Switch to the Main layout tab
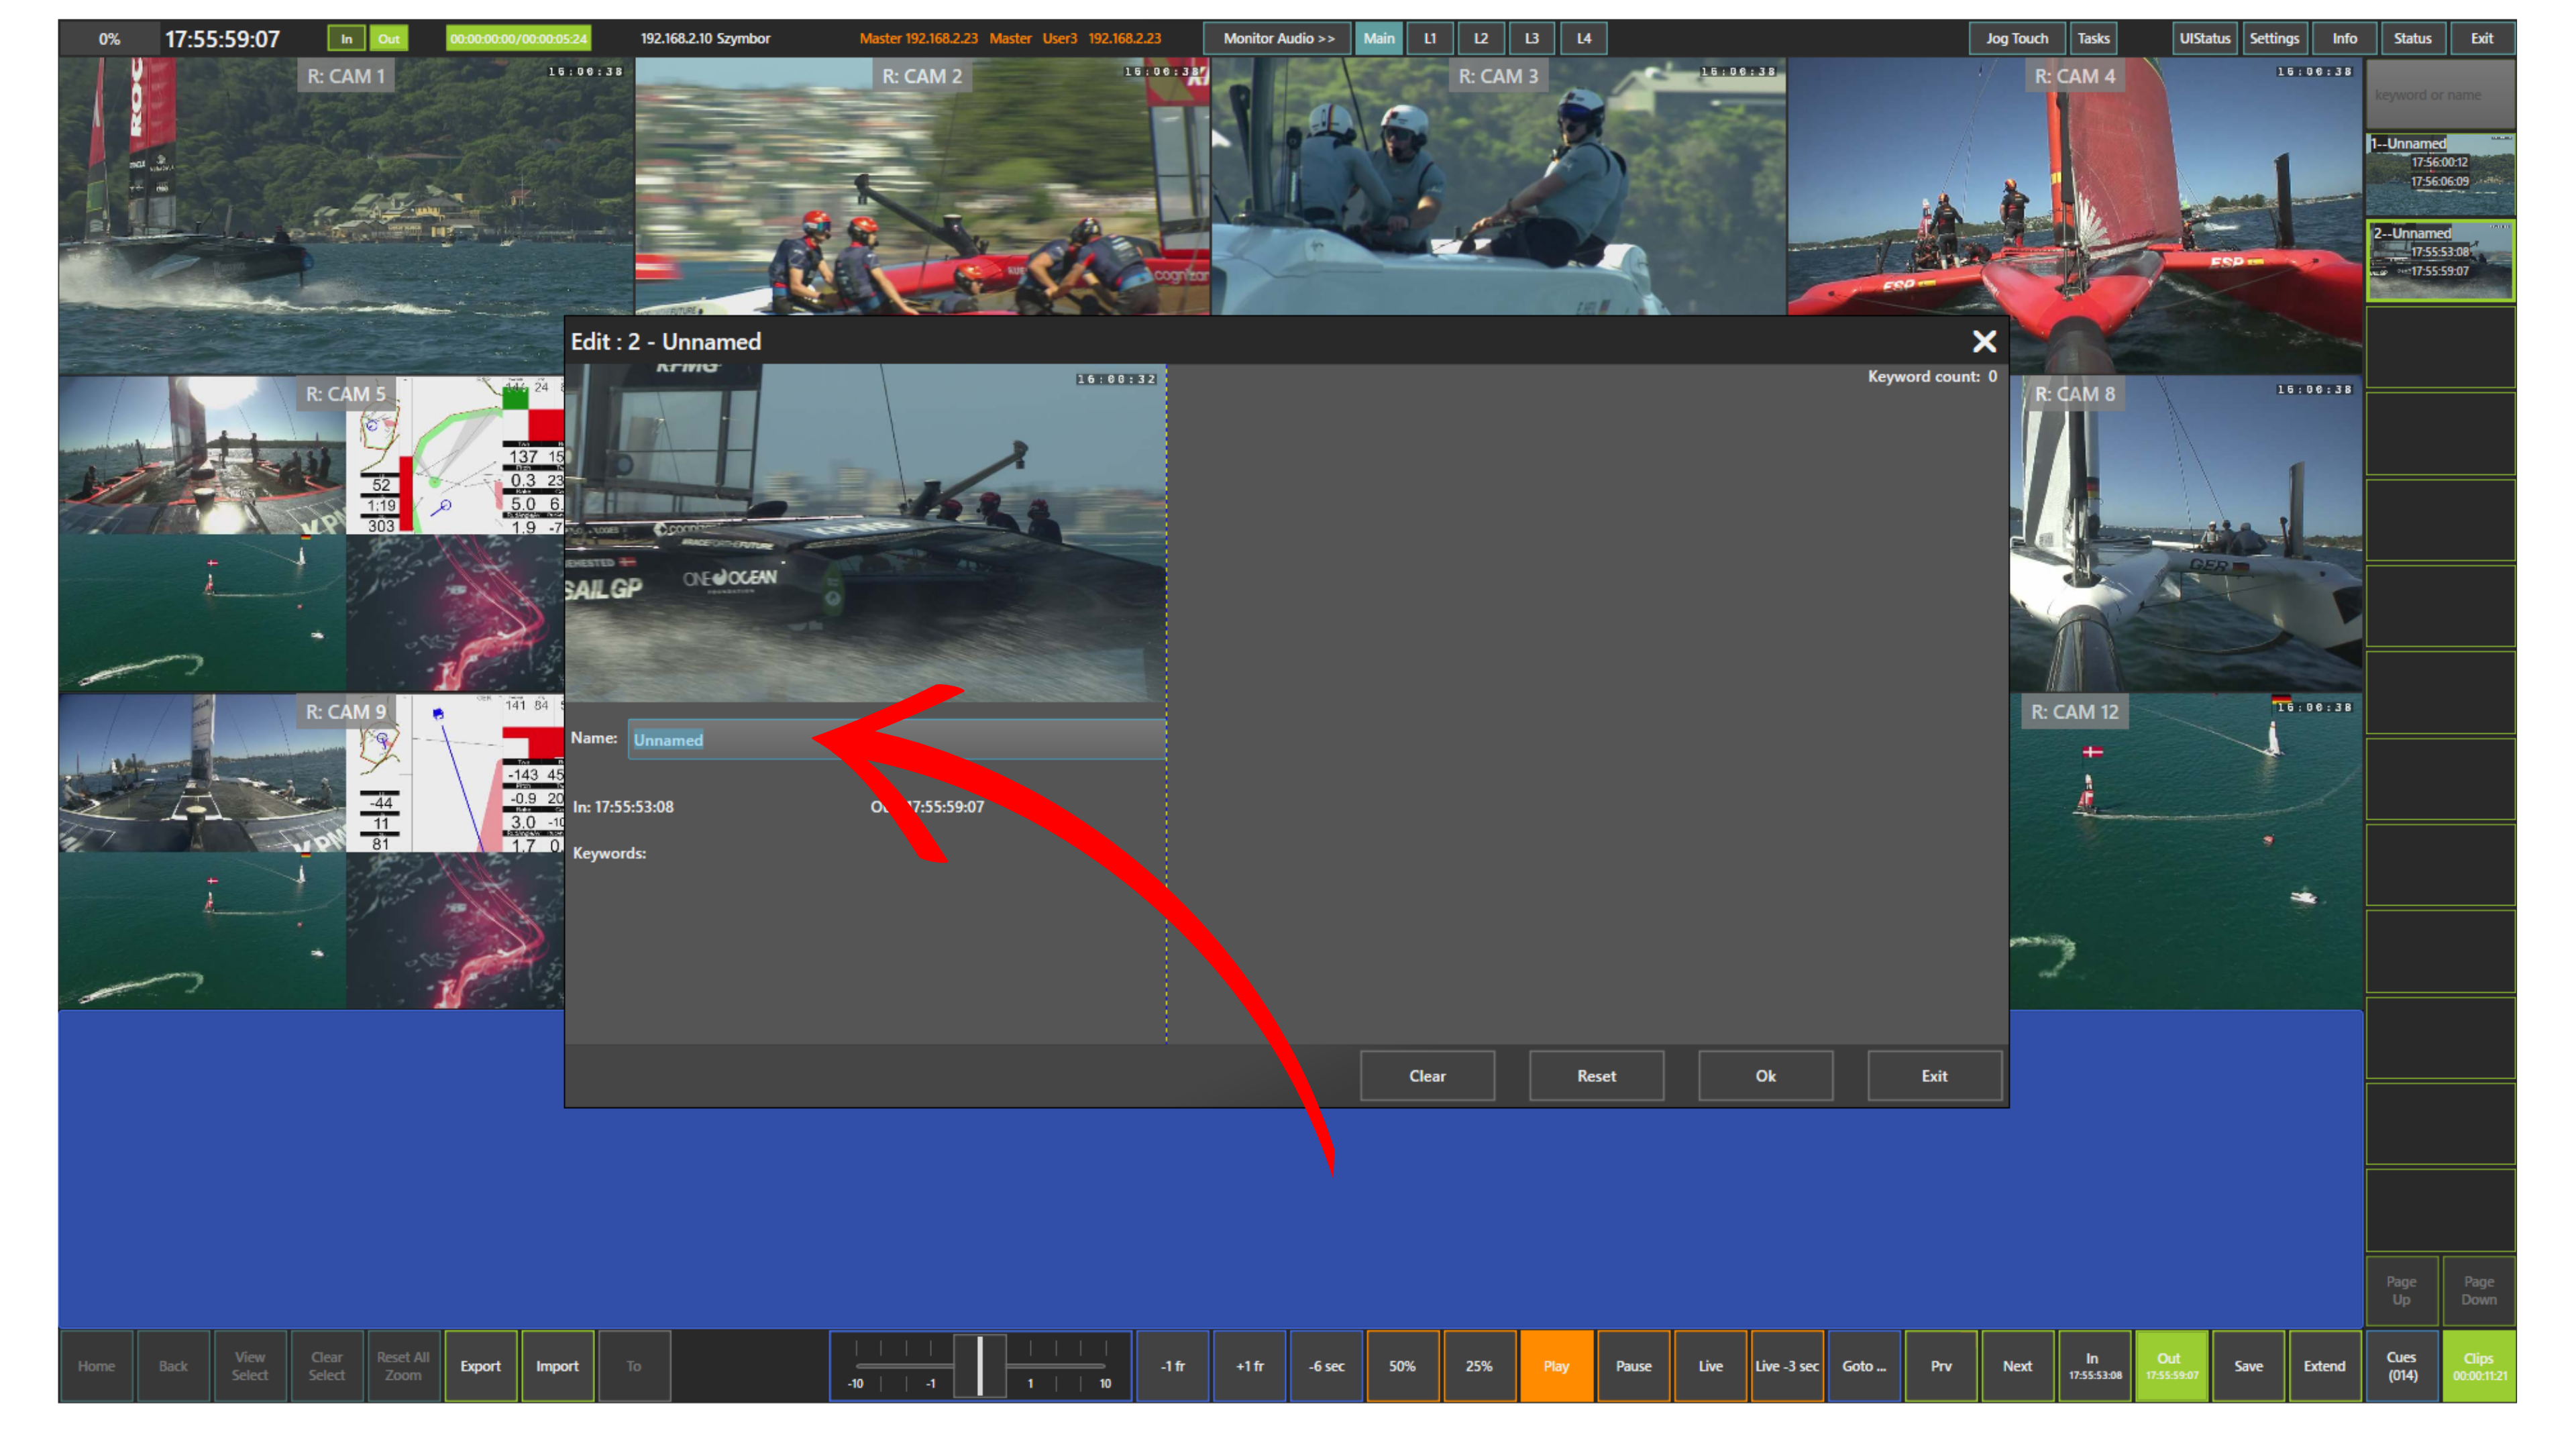 [1378, 38]
